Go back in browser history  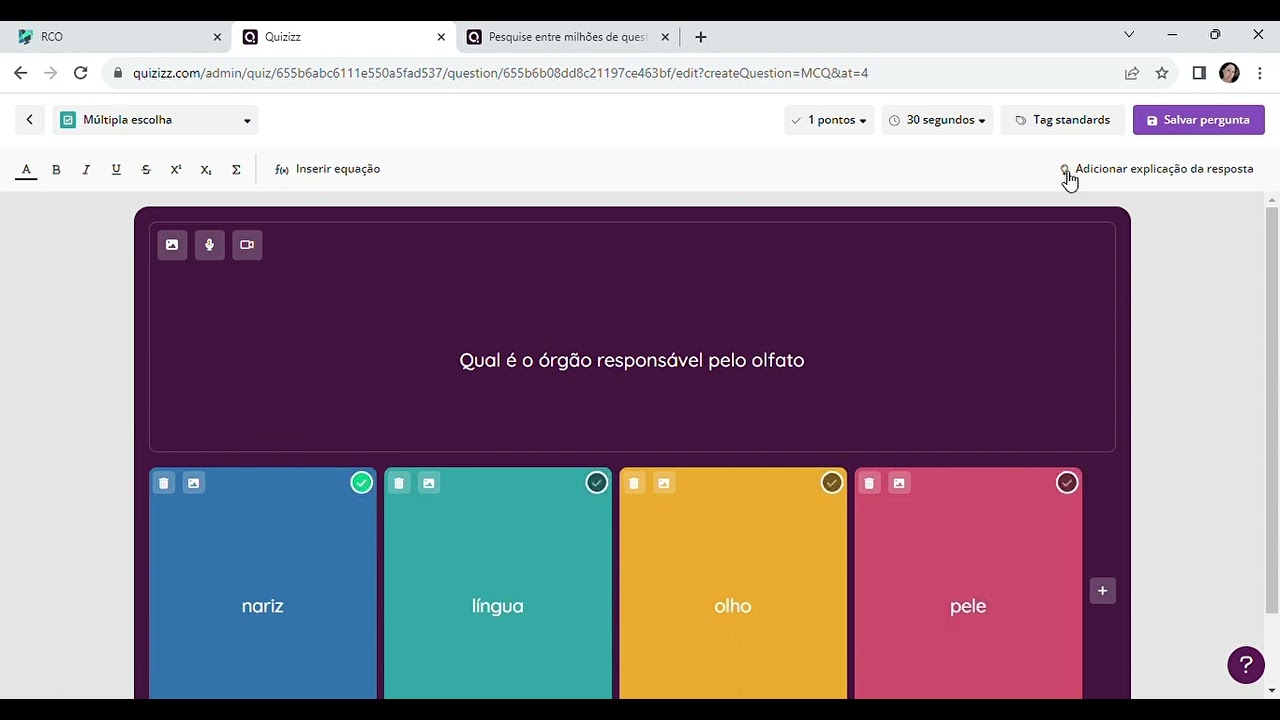click(x=21, y=73)
